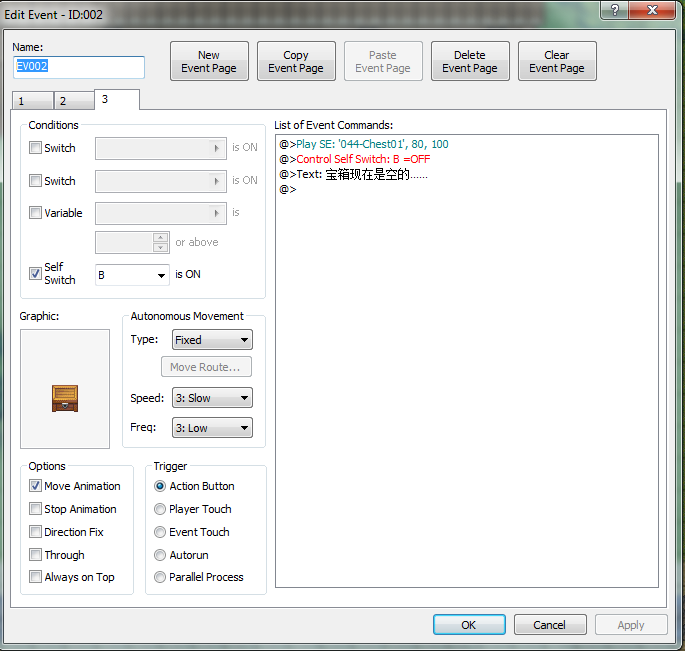Open the Self Switch B dropdown
The image size is (685, 651).
click(132, 275)
